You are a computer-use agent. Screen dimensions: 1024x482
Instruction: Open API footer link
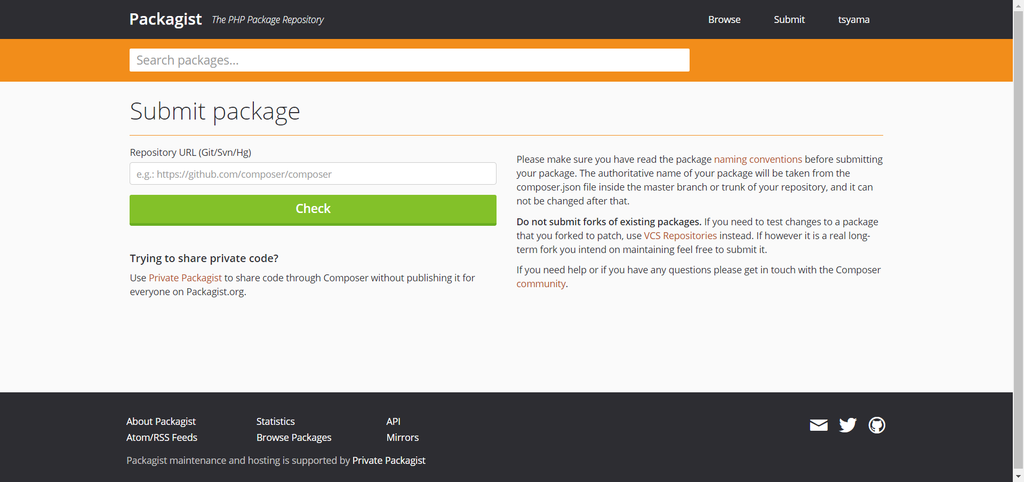coord(393,421)
